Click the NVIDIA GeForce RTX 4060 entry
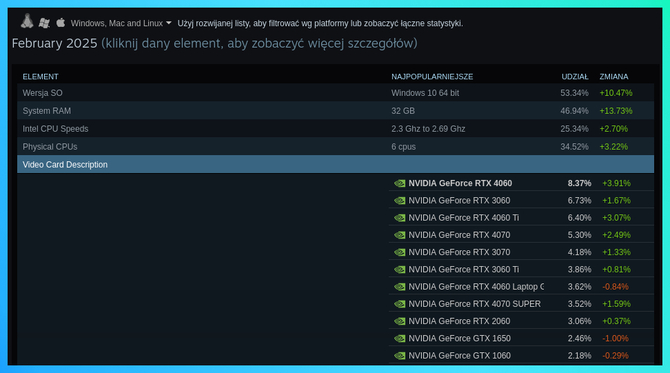Screen dimensions: 670x373 [460, 183]
